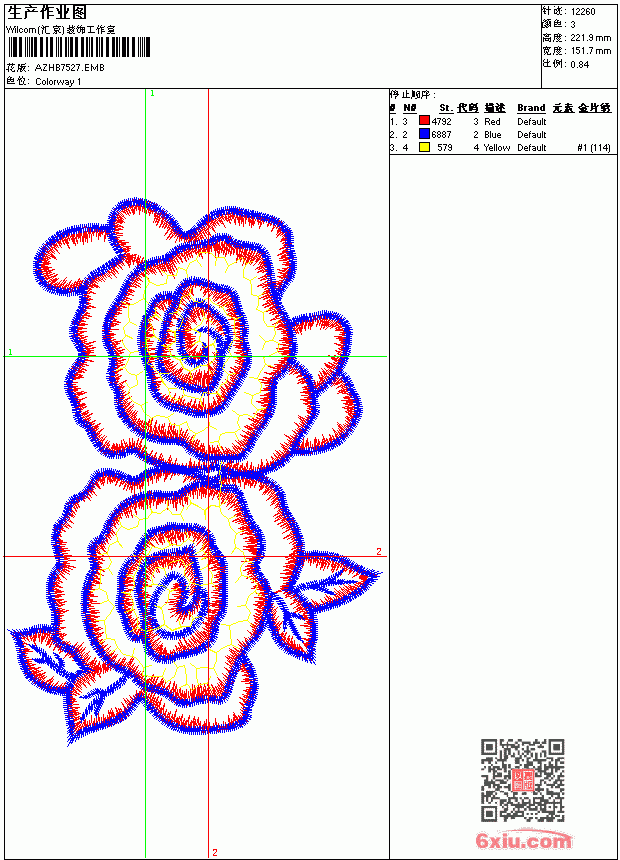This screenshot has width=620, height=860.
Task: Click the green marker 1 on the left horizontal guide
Action: [x=10, y=352]
